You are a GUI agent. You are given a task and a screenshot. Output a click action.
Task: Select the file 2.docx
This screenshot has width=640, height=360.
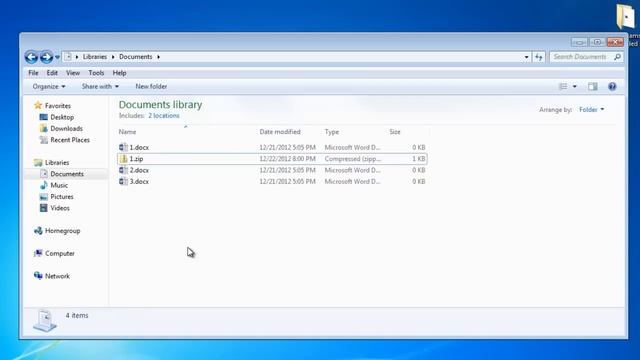139,170
